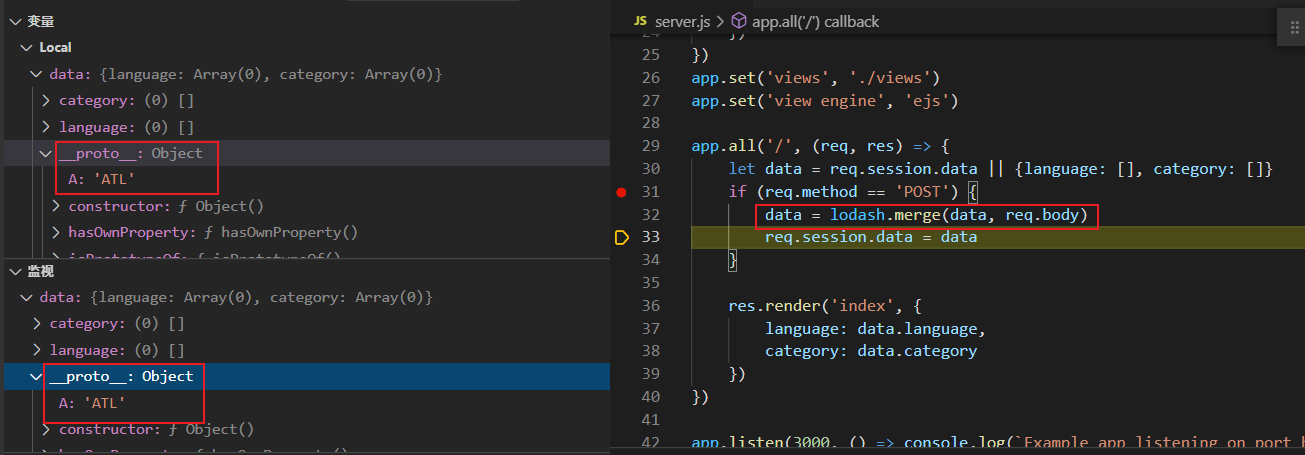Expand constructor entry in 变量 panel
Viewport: 1305px width, 455px height.
click(56, 206)
